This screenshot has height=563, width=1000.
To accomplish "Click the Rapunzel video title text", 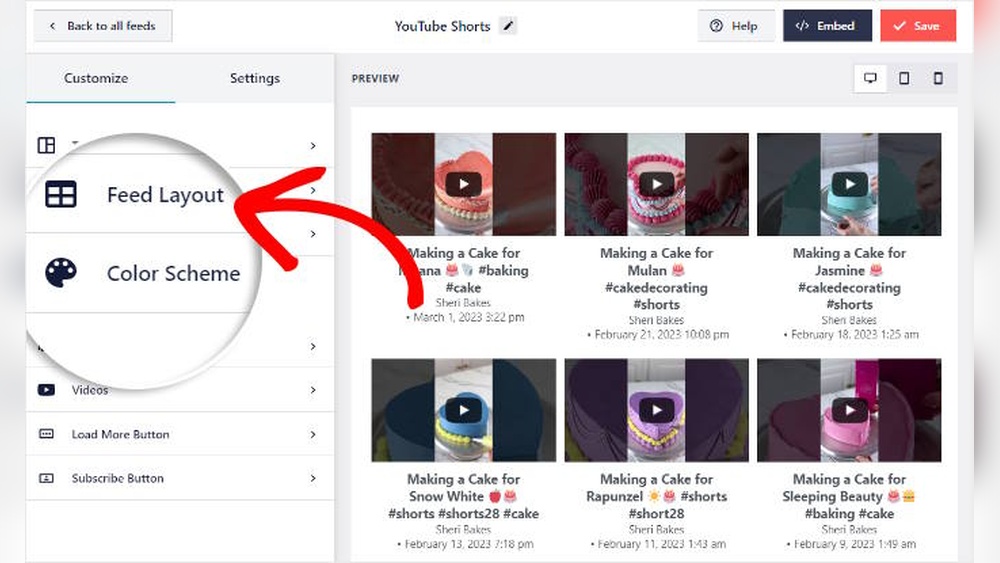I will pyautogui.click(x=656, y=496).
